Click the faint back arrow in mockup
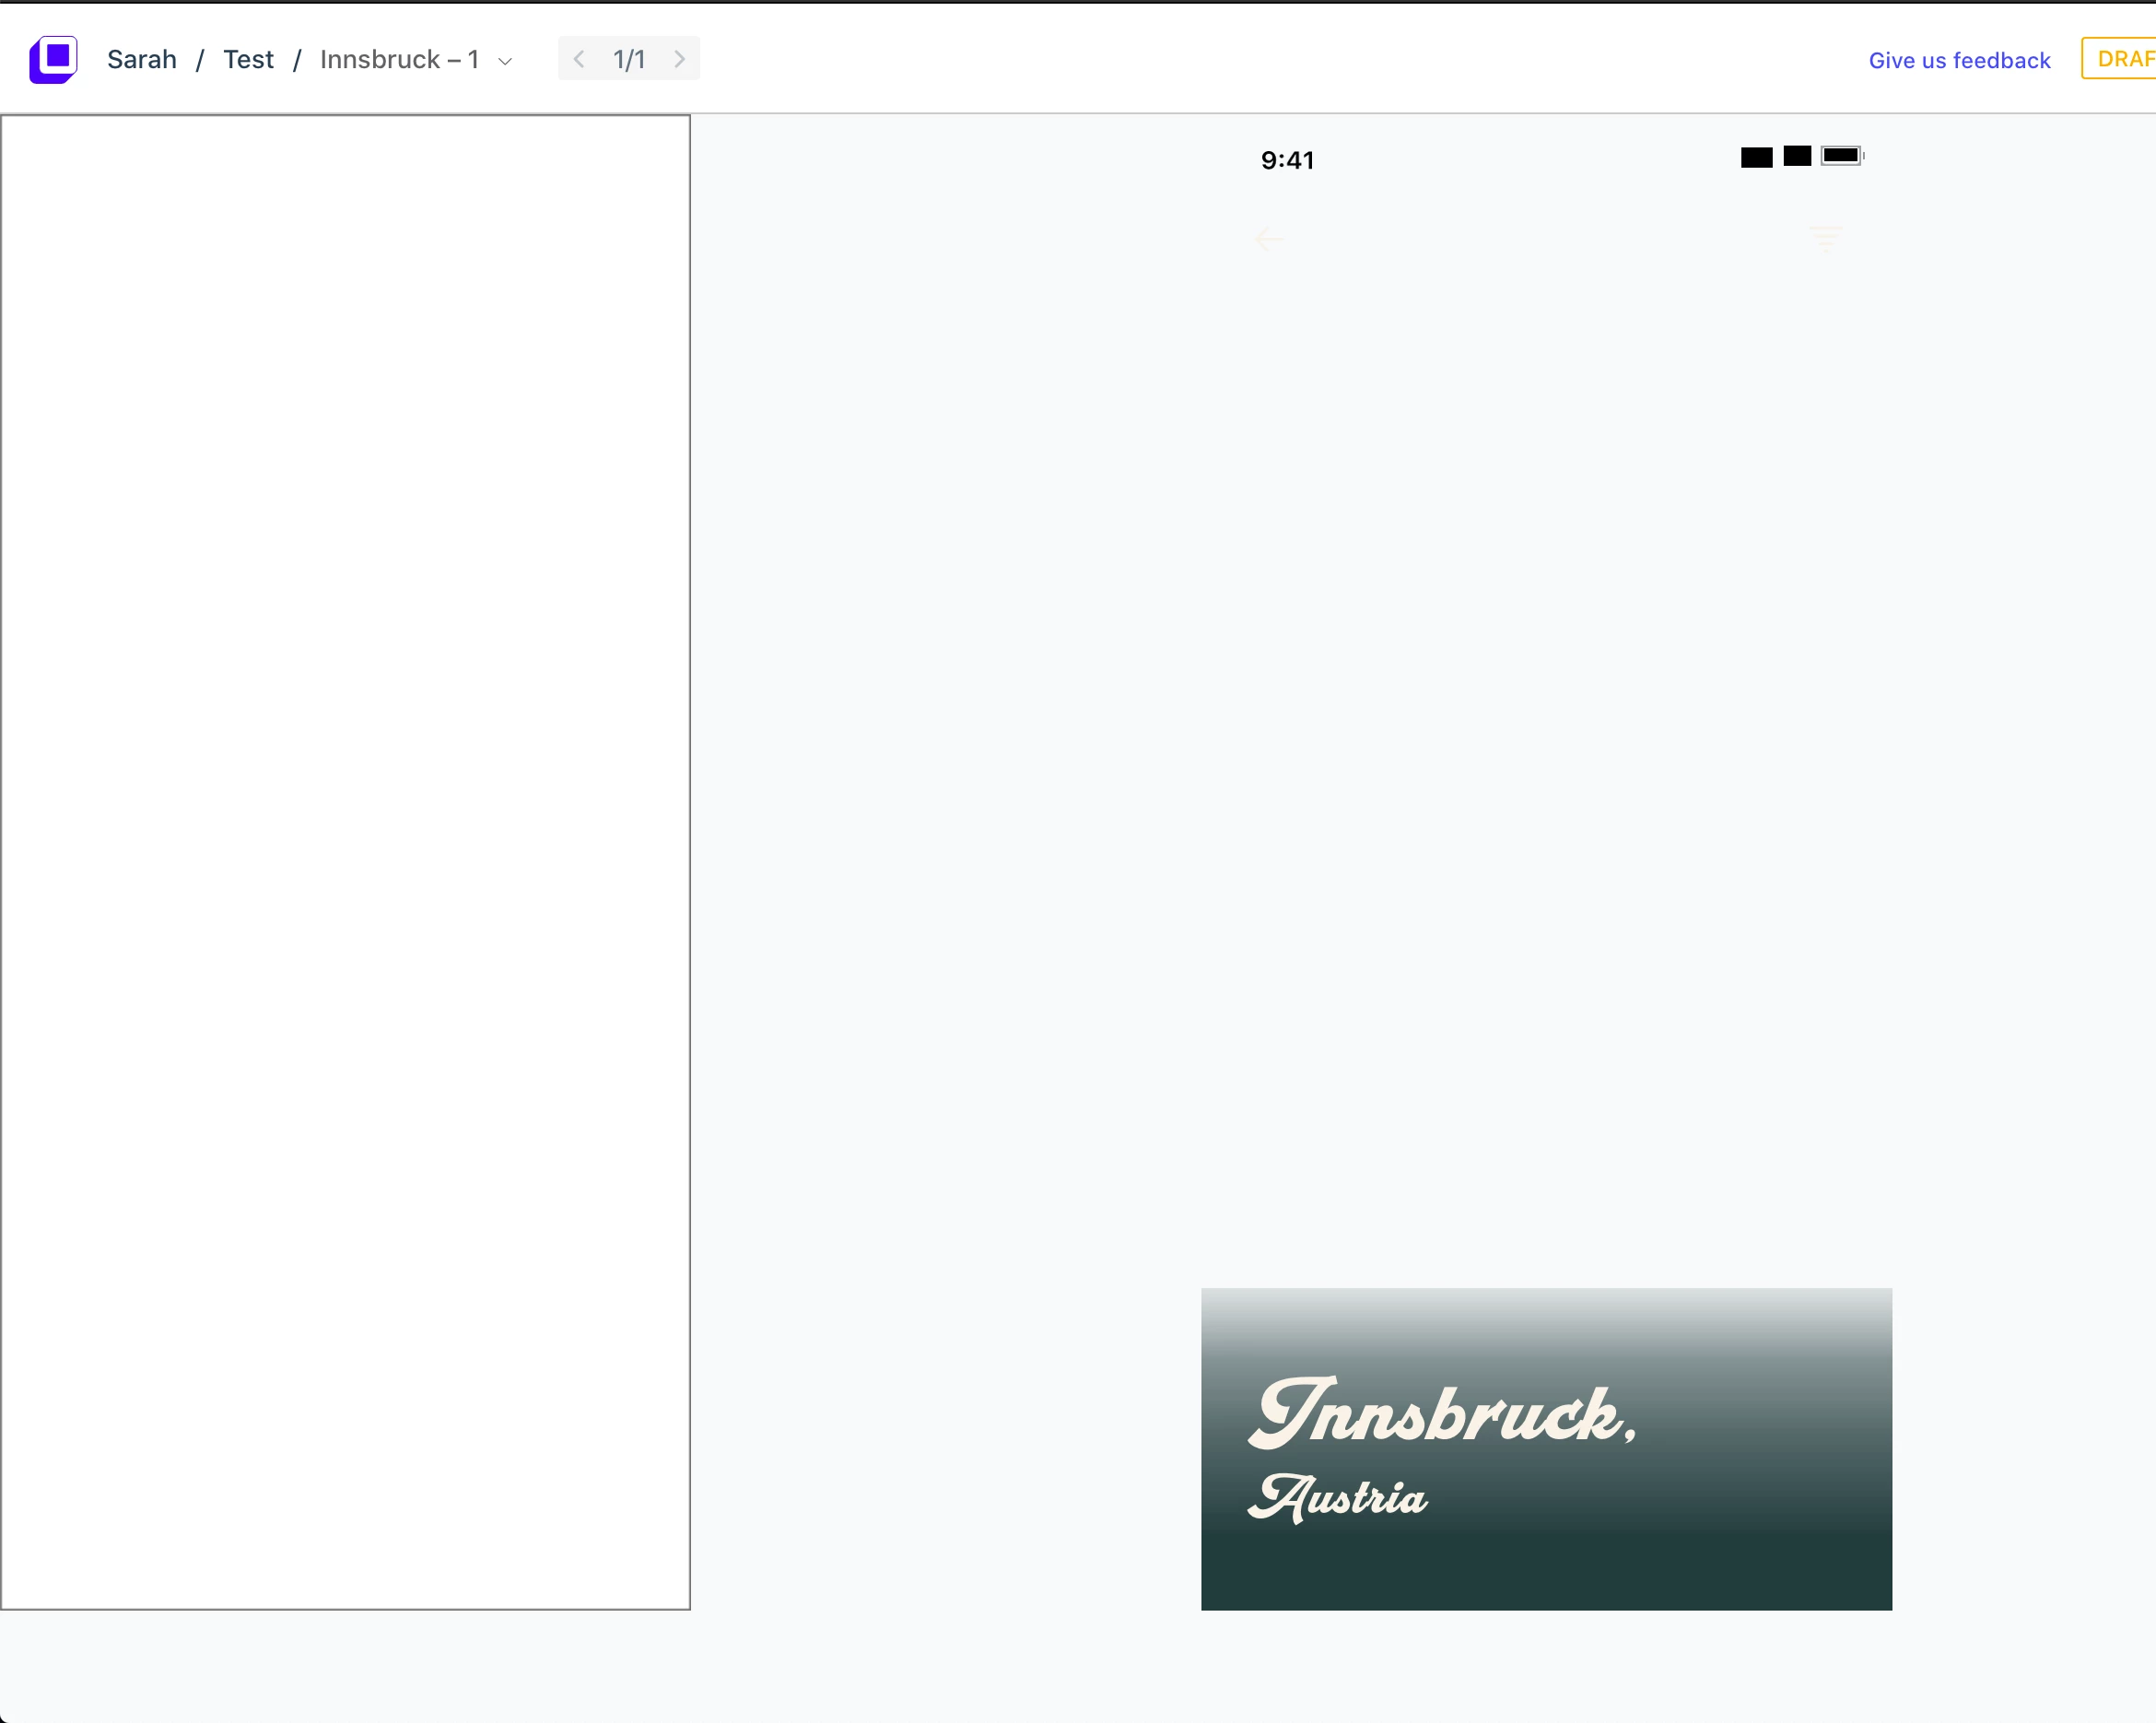 [x=1269, y=239]
